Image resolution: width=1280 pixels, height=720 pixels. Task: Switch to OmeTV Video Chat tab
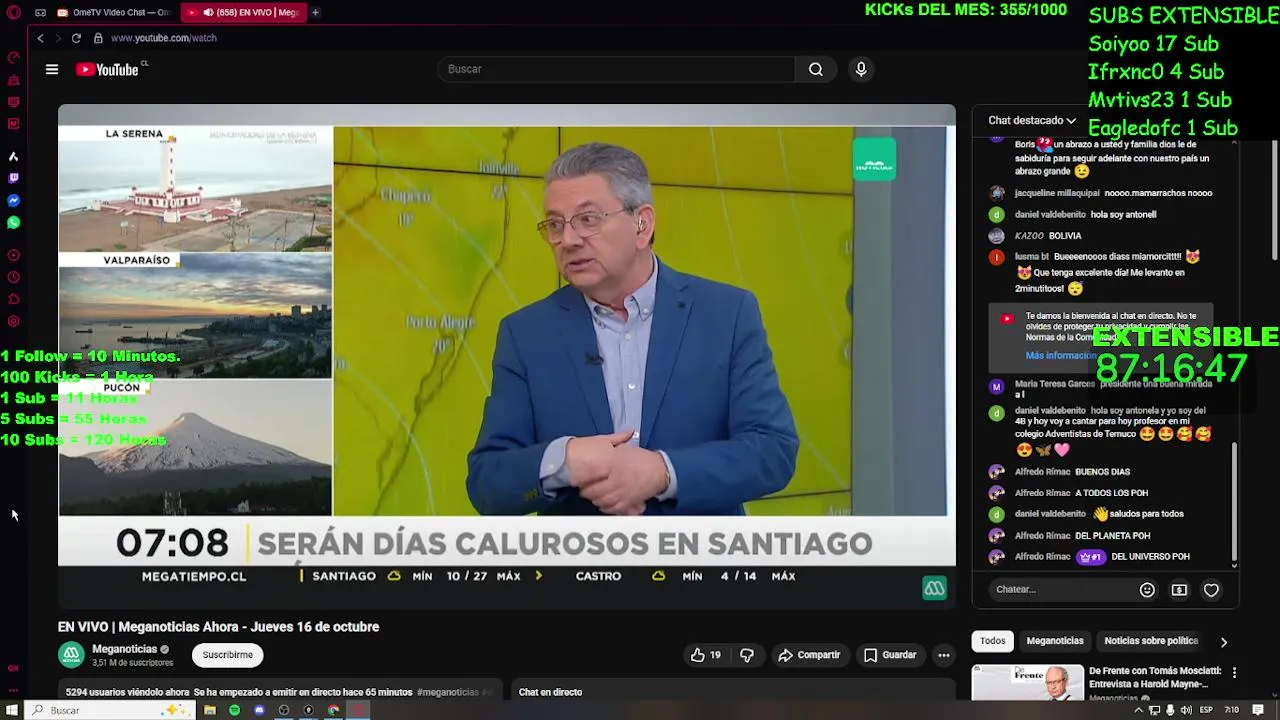coord(114,13)
